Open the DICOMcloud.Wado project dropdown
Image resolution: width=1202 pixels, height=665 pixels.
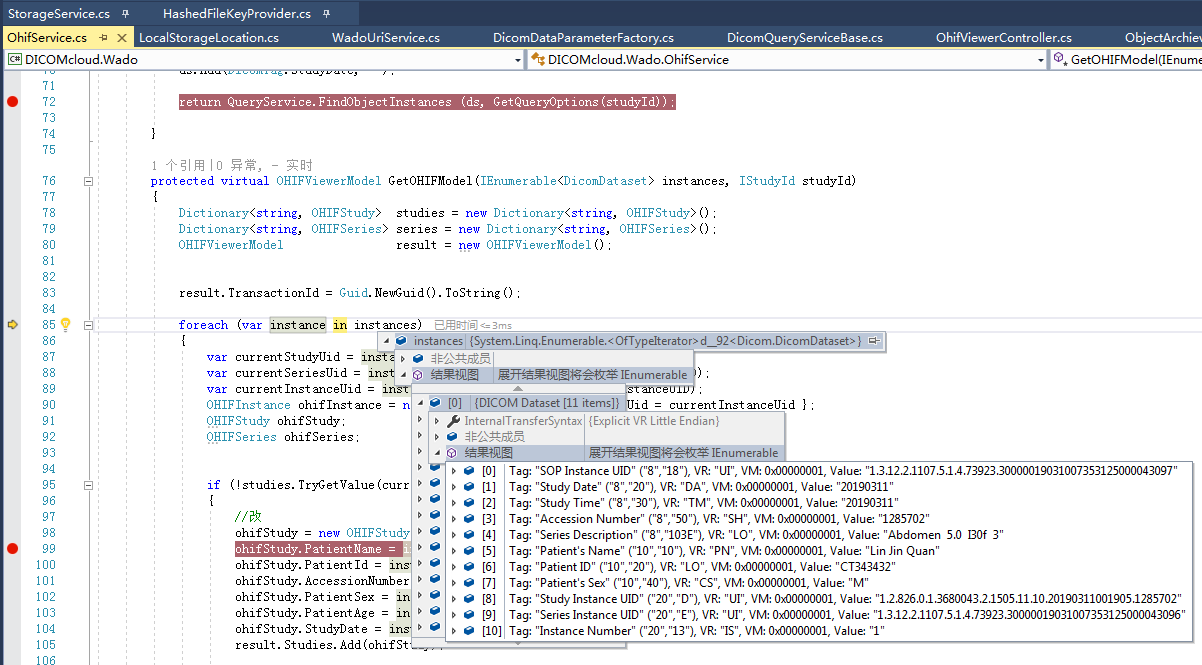coord(517,60)
